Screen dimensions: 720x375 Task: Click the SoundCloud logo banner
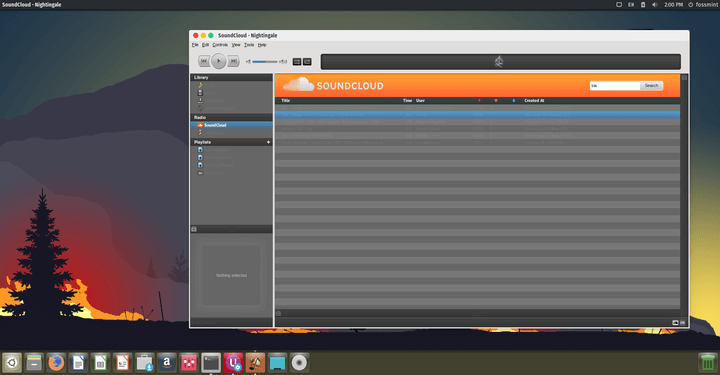(x=333, y=85)
